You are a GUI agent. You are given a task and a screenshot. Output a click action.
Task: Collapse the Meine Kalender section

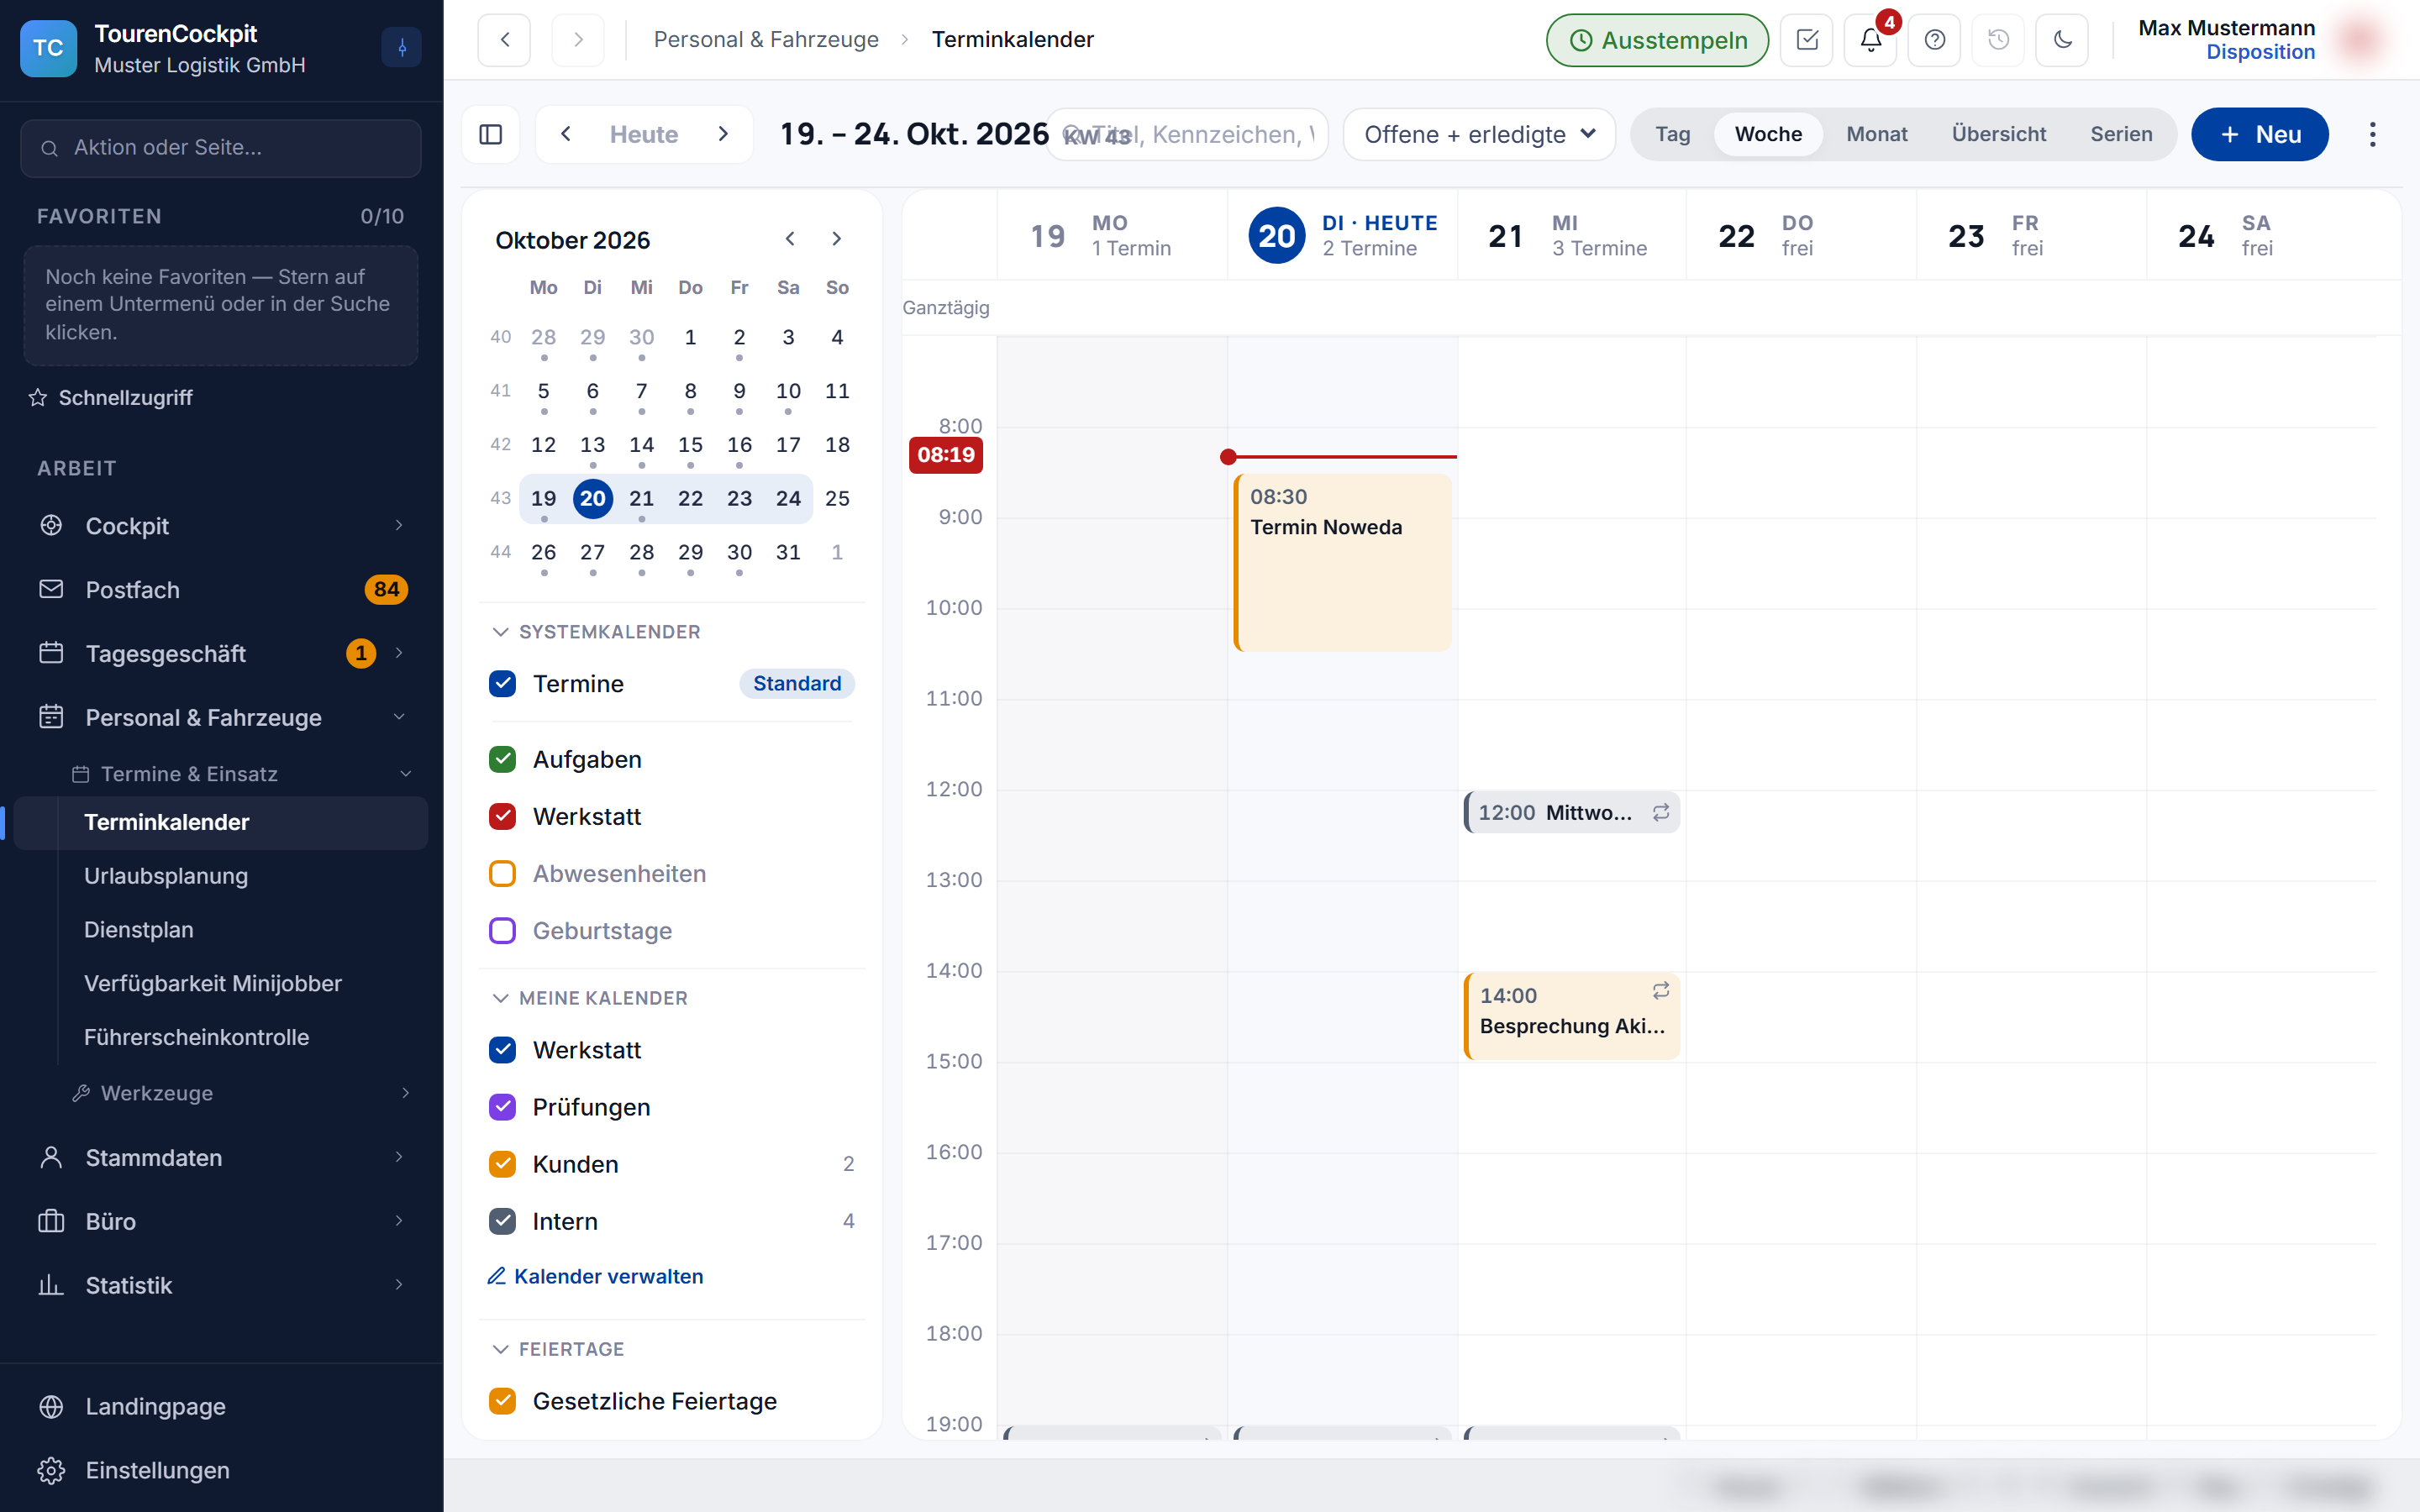click(x=591, y=998)
